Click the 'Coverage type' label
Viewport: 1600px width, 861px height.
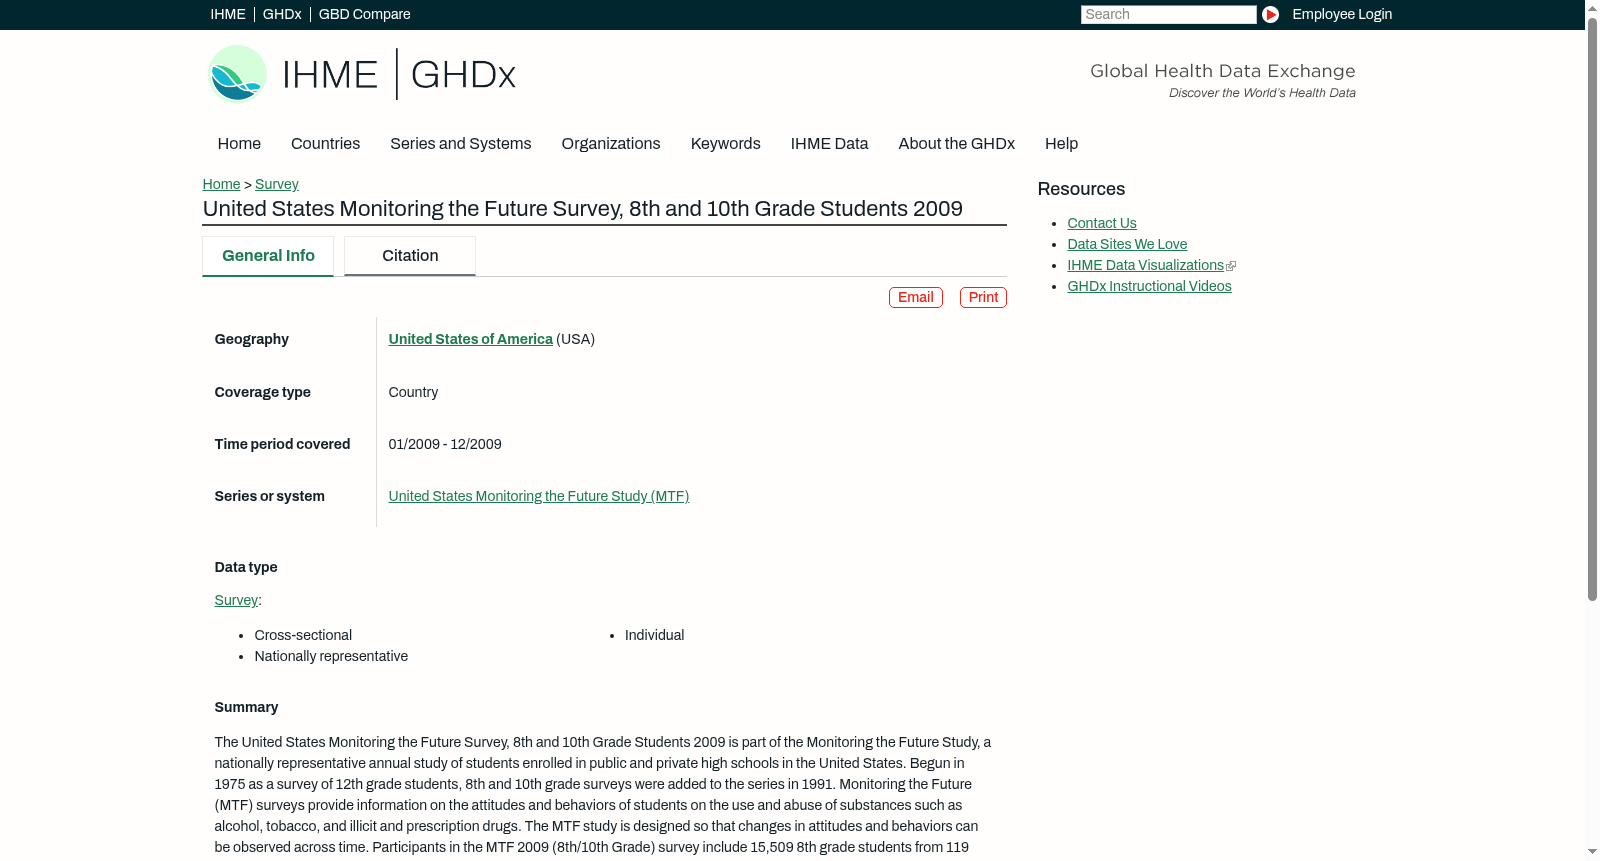[262, 392]
